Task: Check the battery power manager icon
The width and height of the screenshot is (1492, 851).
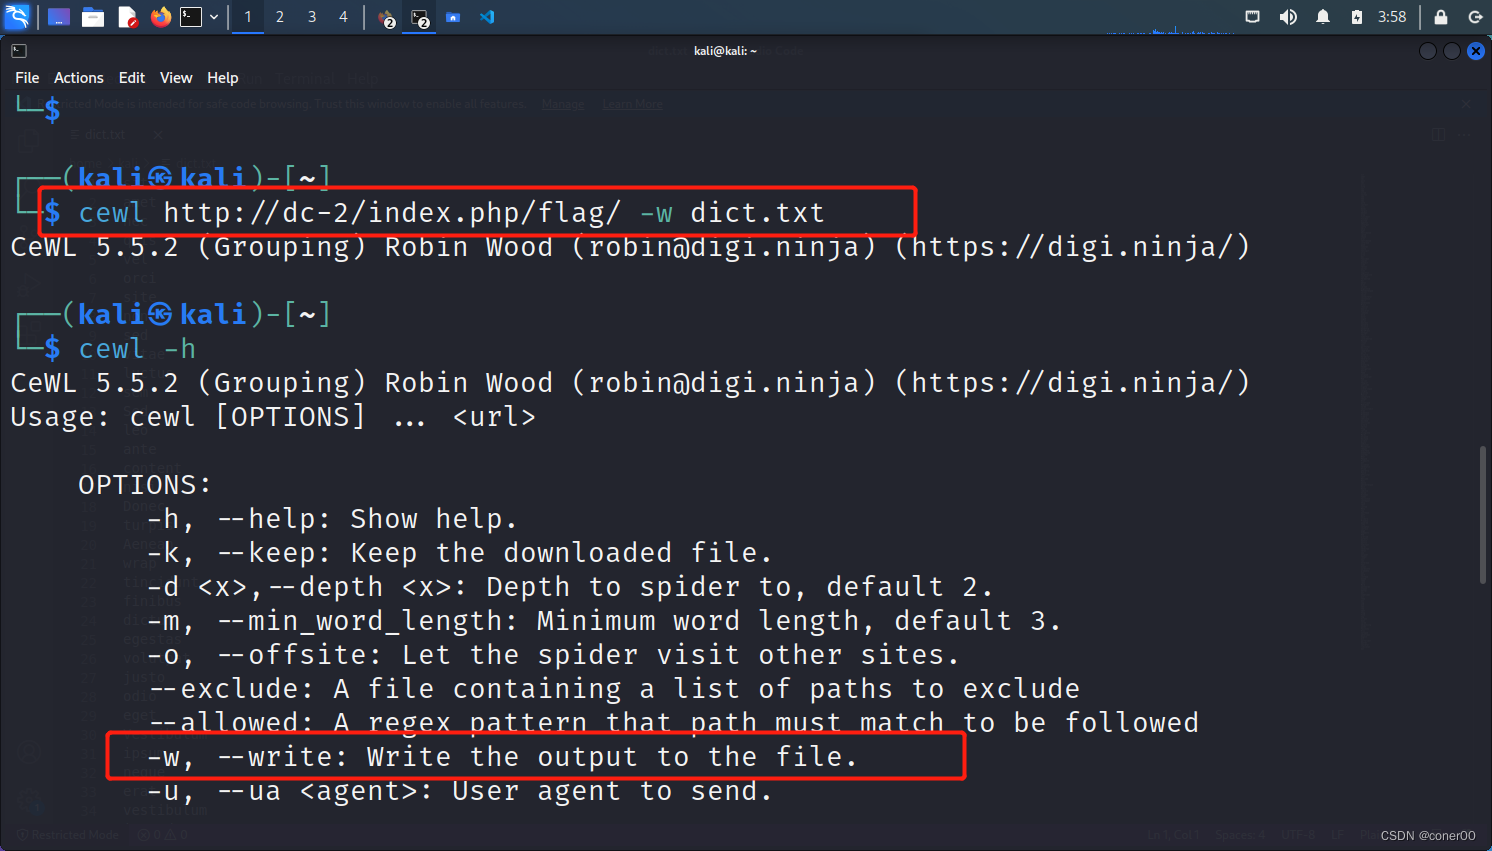Action: pos(1357,17)
